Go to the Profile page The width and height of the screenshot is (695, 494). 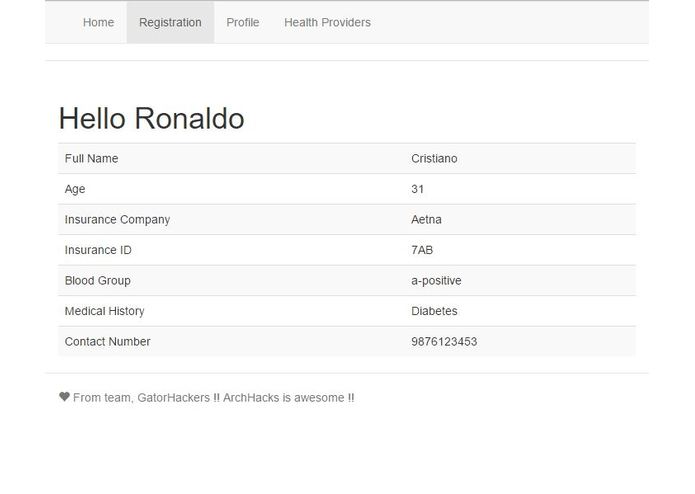[242, 22]
